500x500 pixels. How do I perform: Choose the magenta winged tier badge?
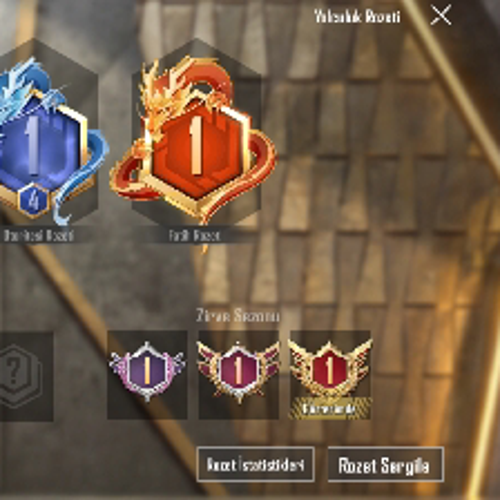tap(238, 371)
